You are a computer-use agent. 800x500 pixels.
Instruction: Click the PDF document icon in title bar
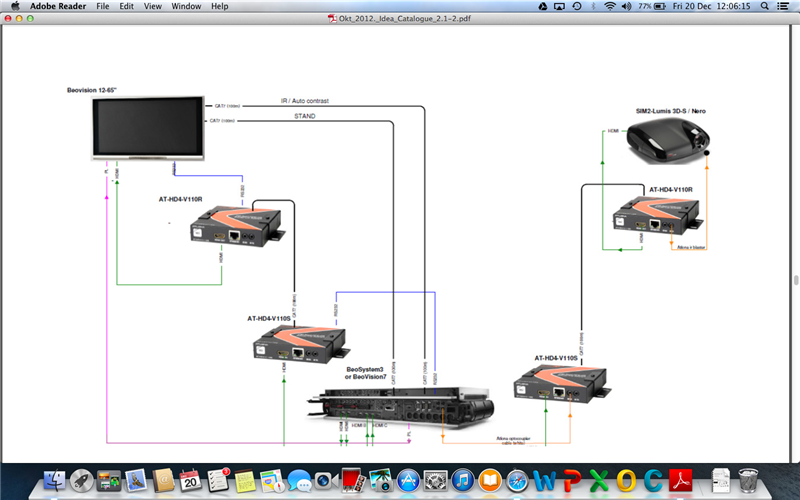tap(332, 18)
